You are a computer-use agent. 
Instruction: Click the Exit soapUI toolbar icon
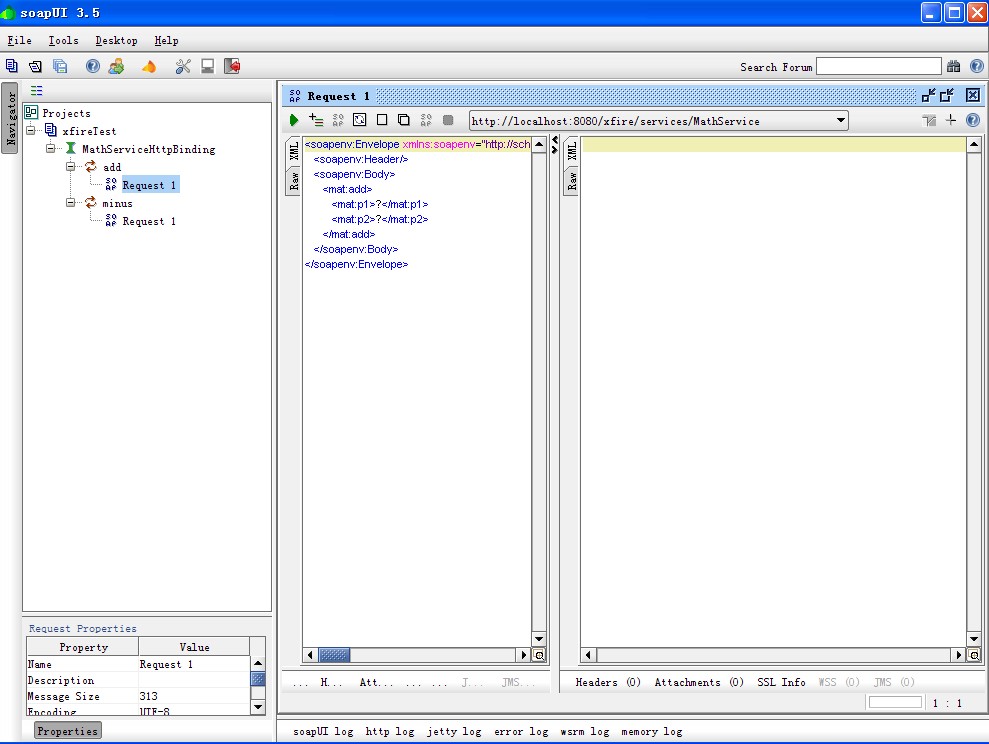[x=232, y=67]
